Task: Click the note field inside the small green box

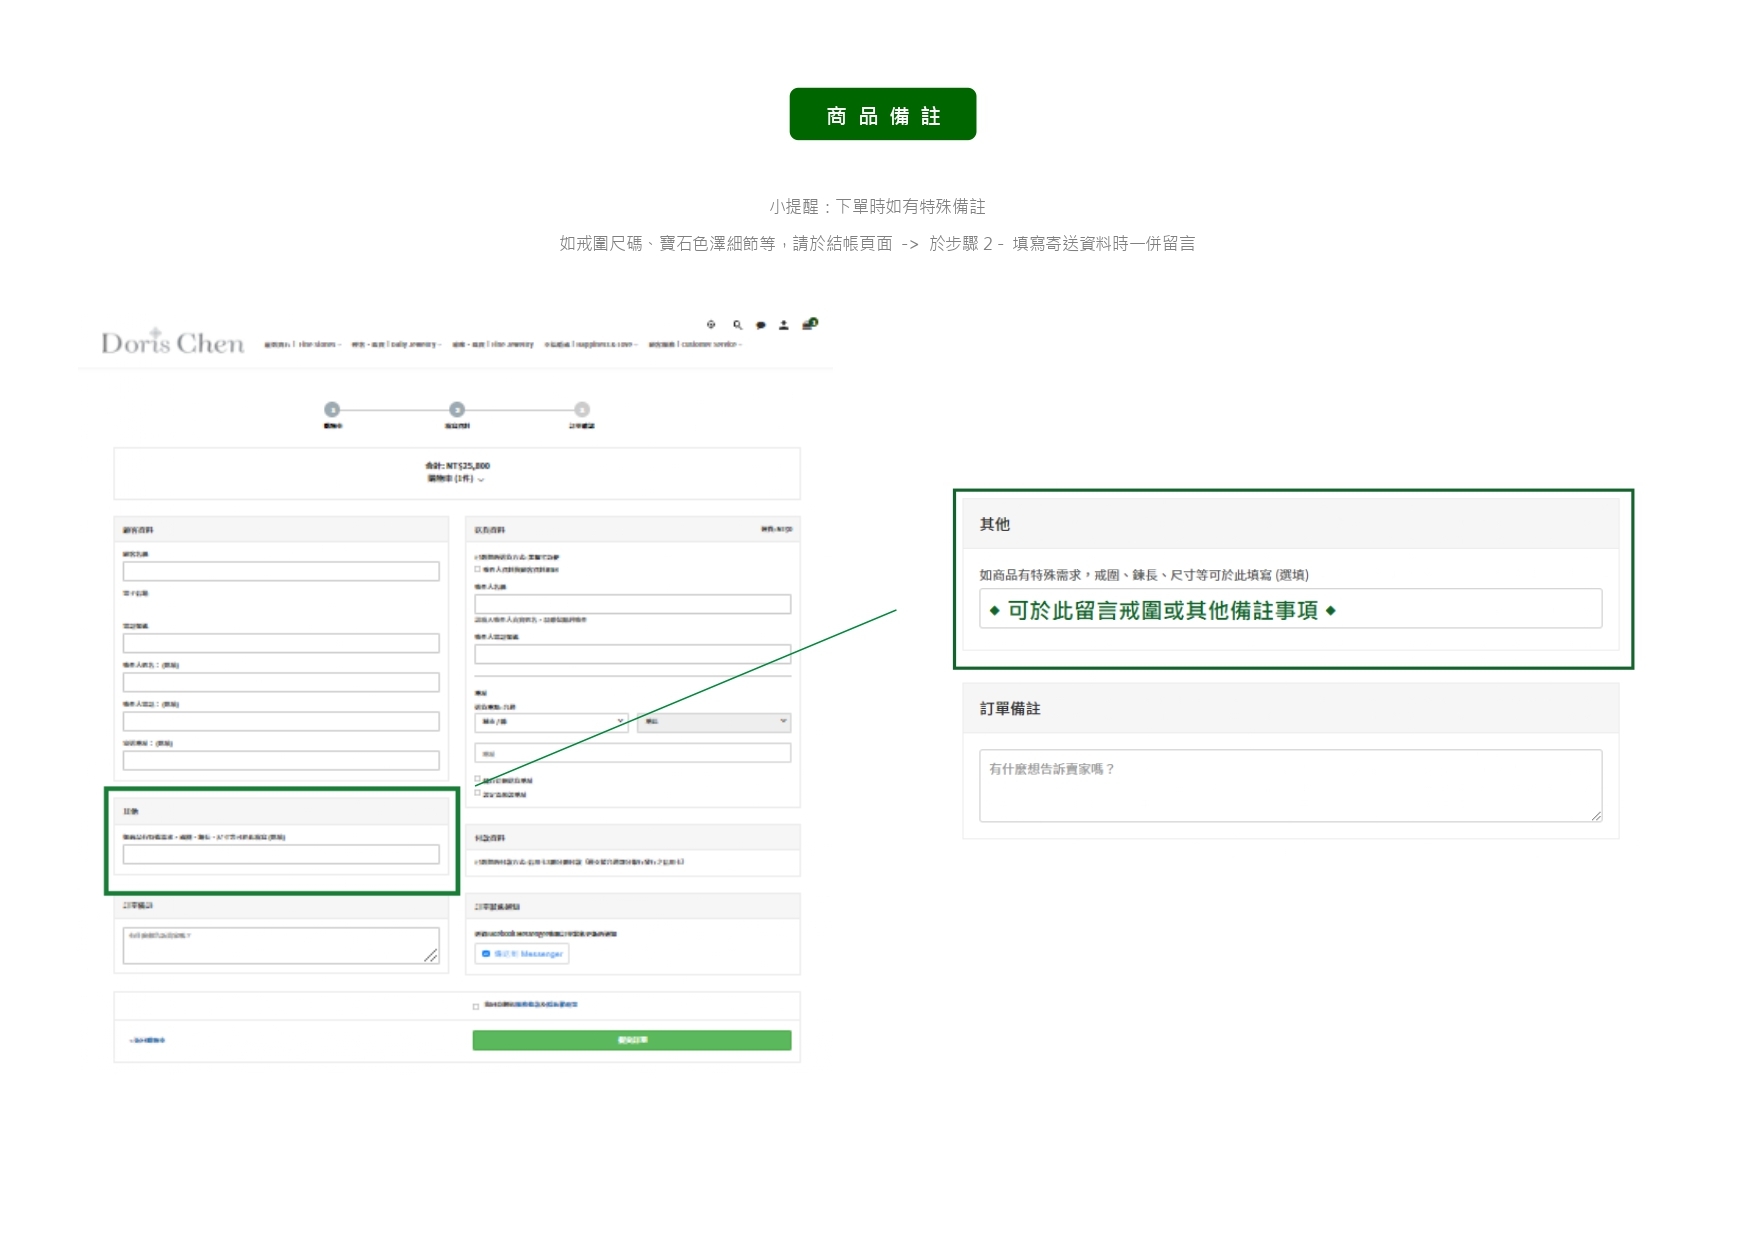Action: pyautogui.click(x=281, y=854)
